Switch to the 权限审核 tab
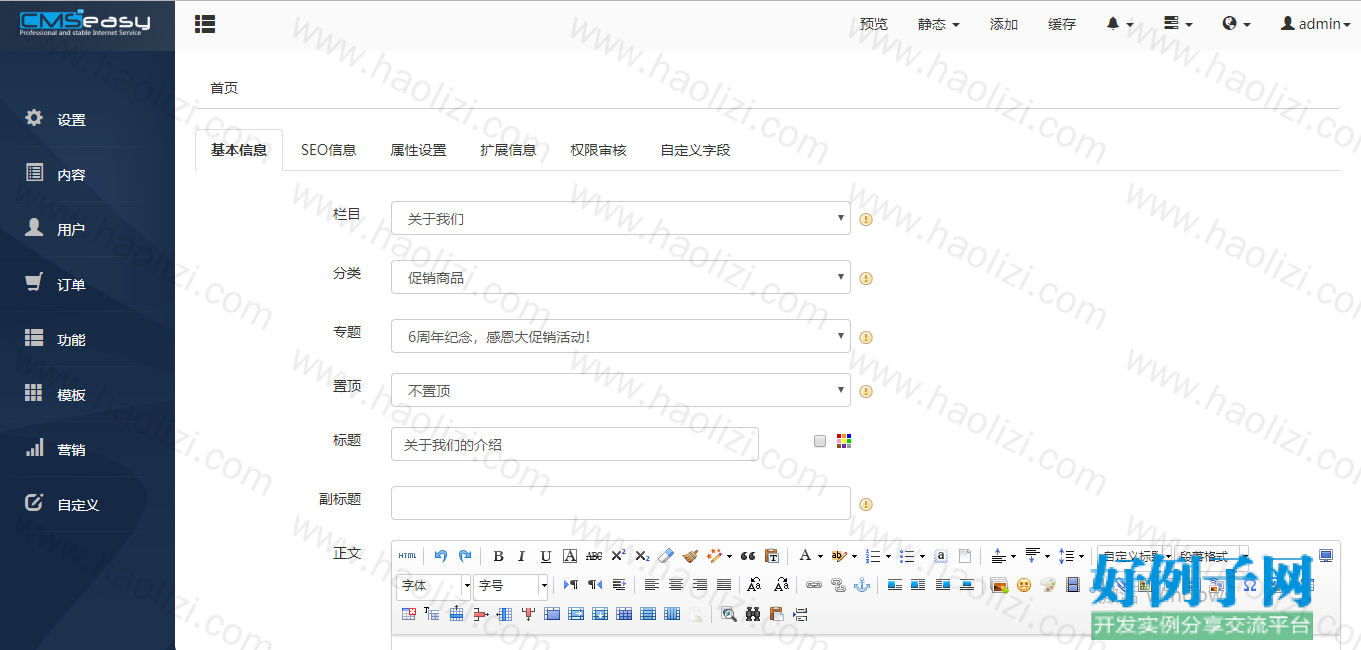Image resolution: width=1361 pixels, height=650 pixels. [598, 150]
